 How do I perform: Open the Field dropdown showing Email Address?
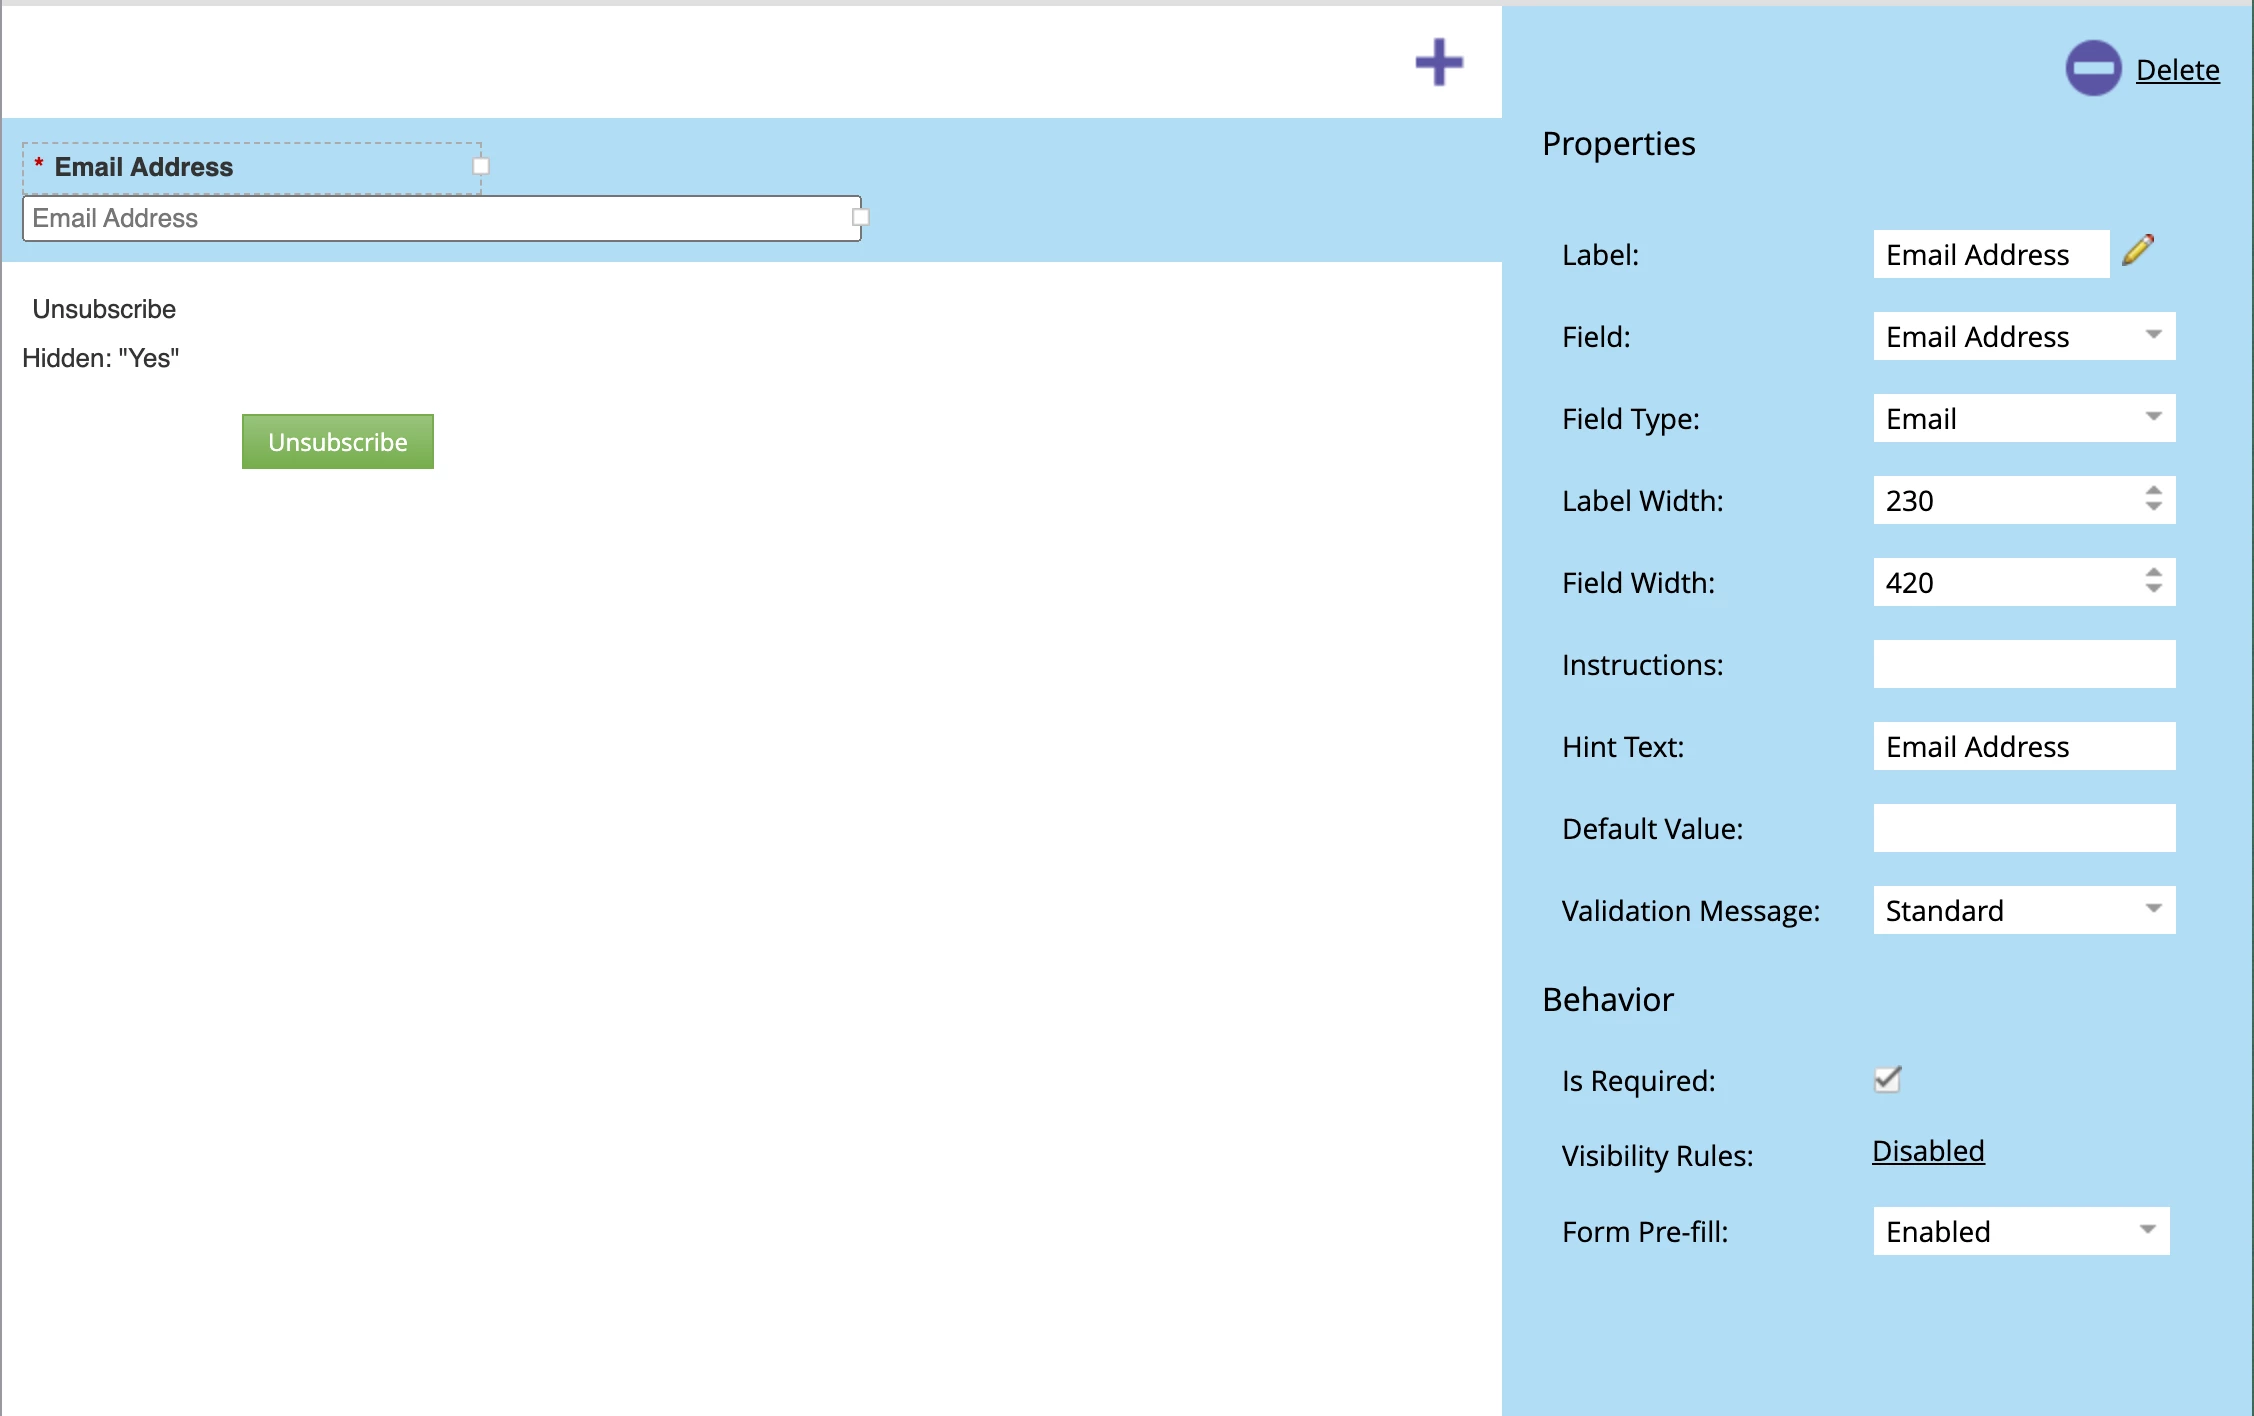[2023, 336]
